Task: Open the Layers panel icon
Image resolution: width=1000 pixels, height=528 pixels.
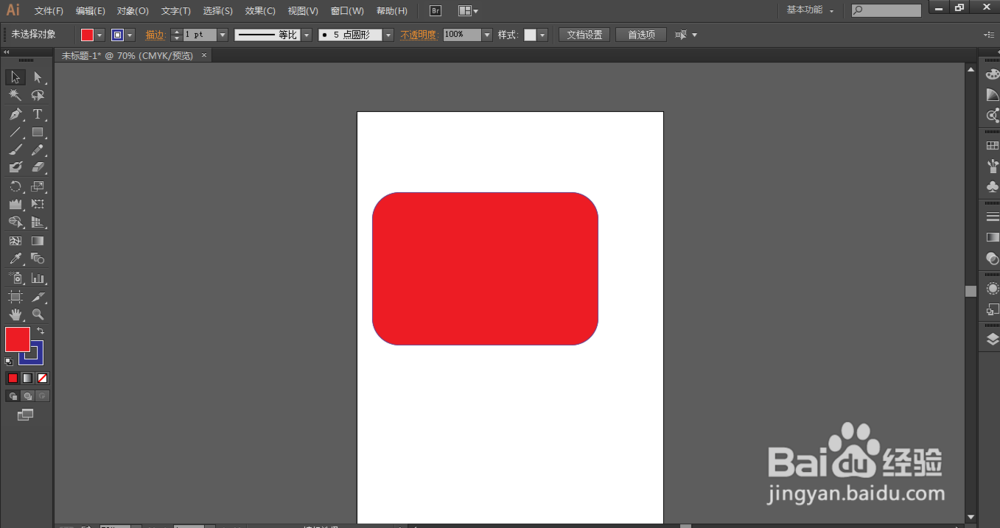Action: click(x=992, y=339)
